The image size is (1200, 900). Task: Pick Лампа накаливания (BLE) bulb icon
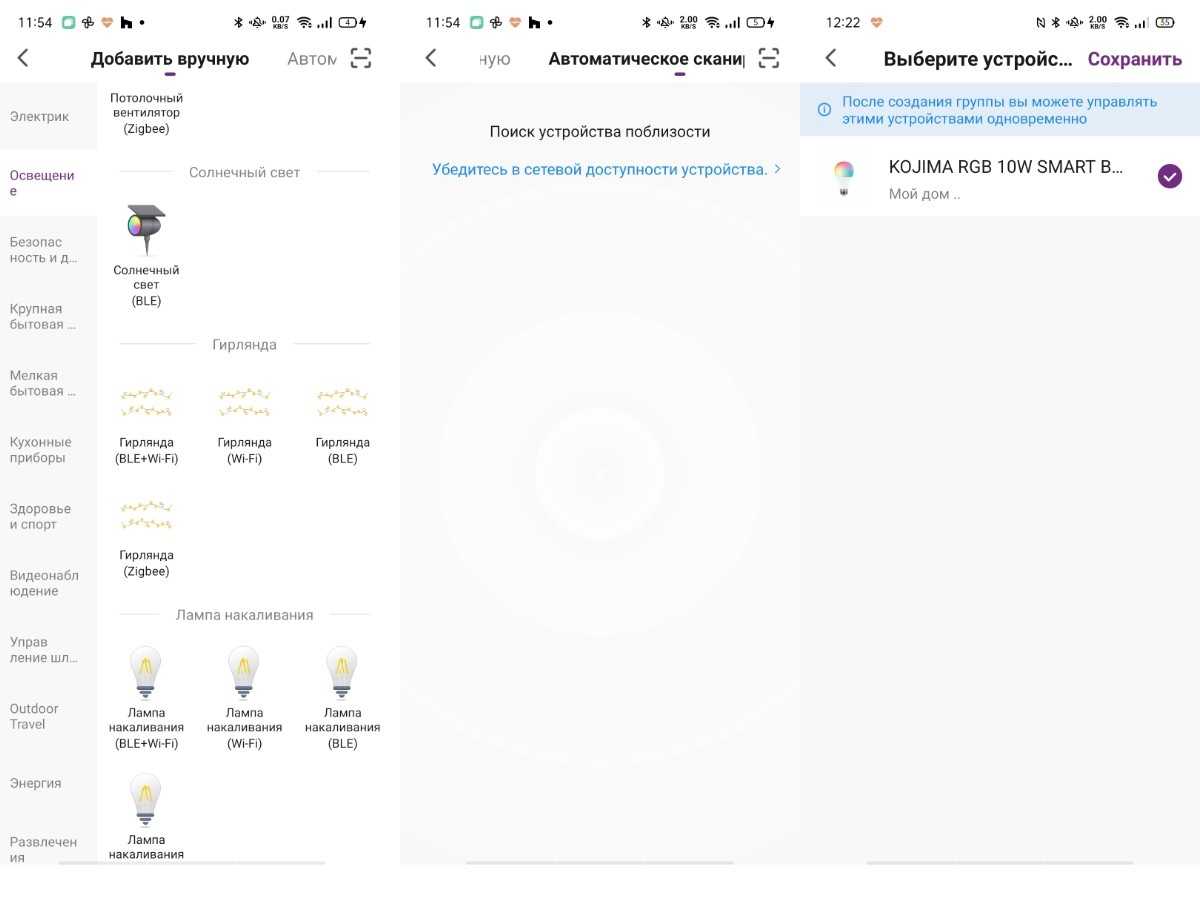pyautogui.click(x=342, y=672)
